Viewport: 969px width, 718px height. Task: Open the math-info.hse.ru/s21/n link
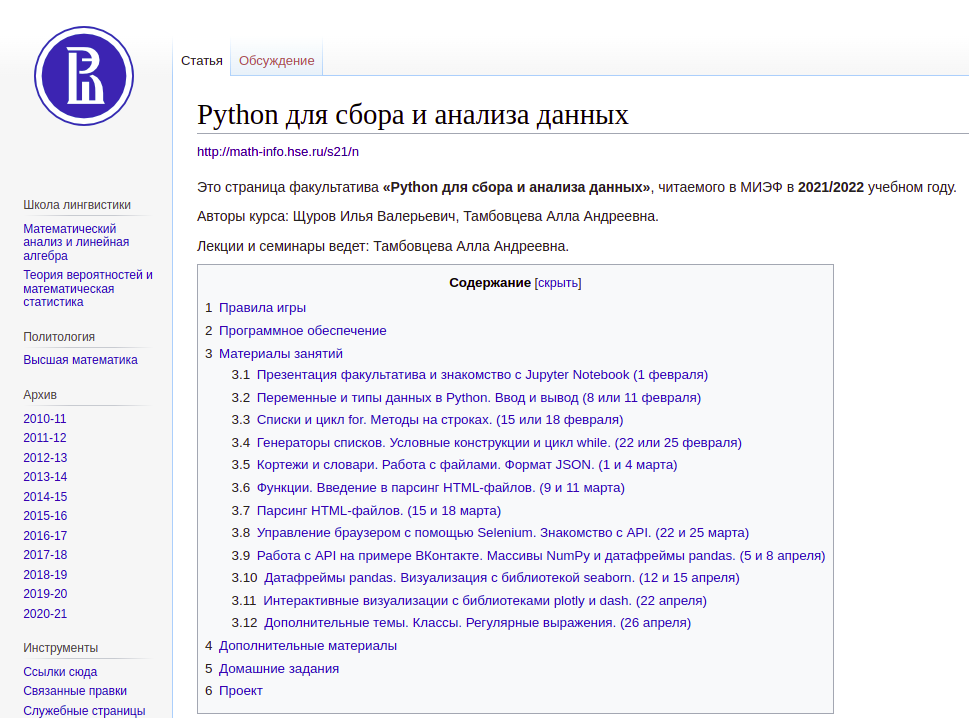[x=277, y=152]
